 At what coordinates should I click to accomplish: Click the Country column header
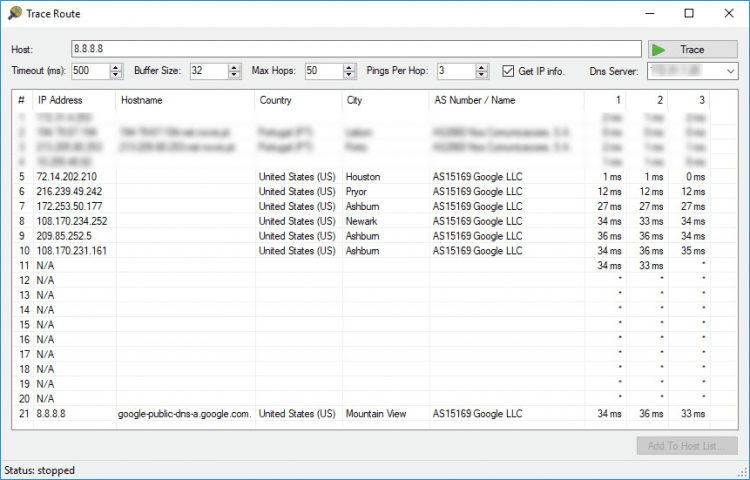276,100
